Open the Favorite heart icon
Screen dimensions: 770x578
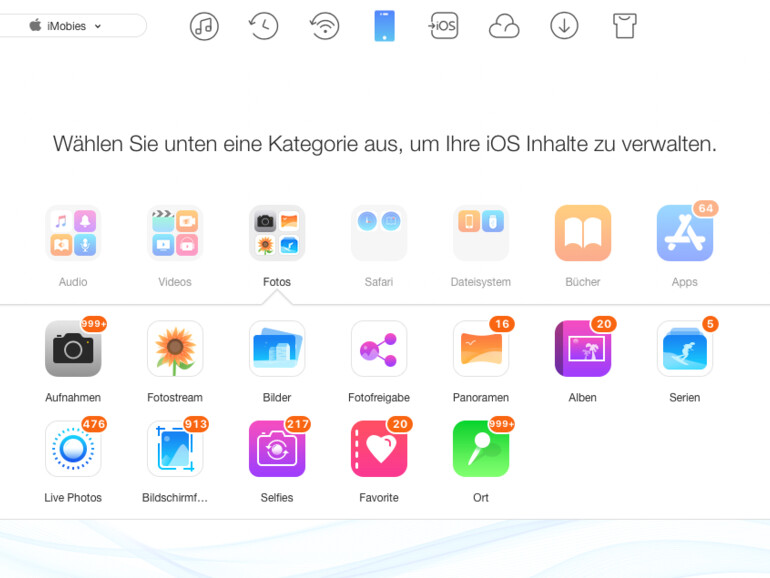point(379,449)
